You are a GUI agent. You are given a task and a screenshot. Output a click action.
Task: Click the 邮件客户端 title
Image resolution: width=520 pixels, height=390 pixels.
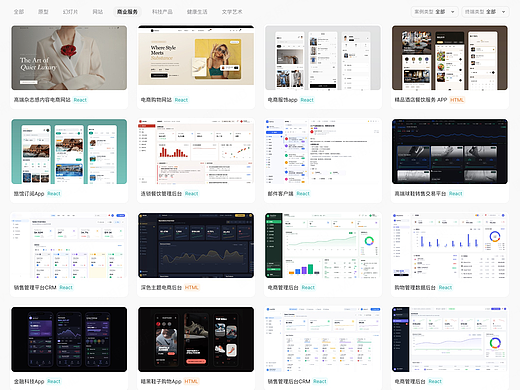tap(280, 194)
